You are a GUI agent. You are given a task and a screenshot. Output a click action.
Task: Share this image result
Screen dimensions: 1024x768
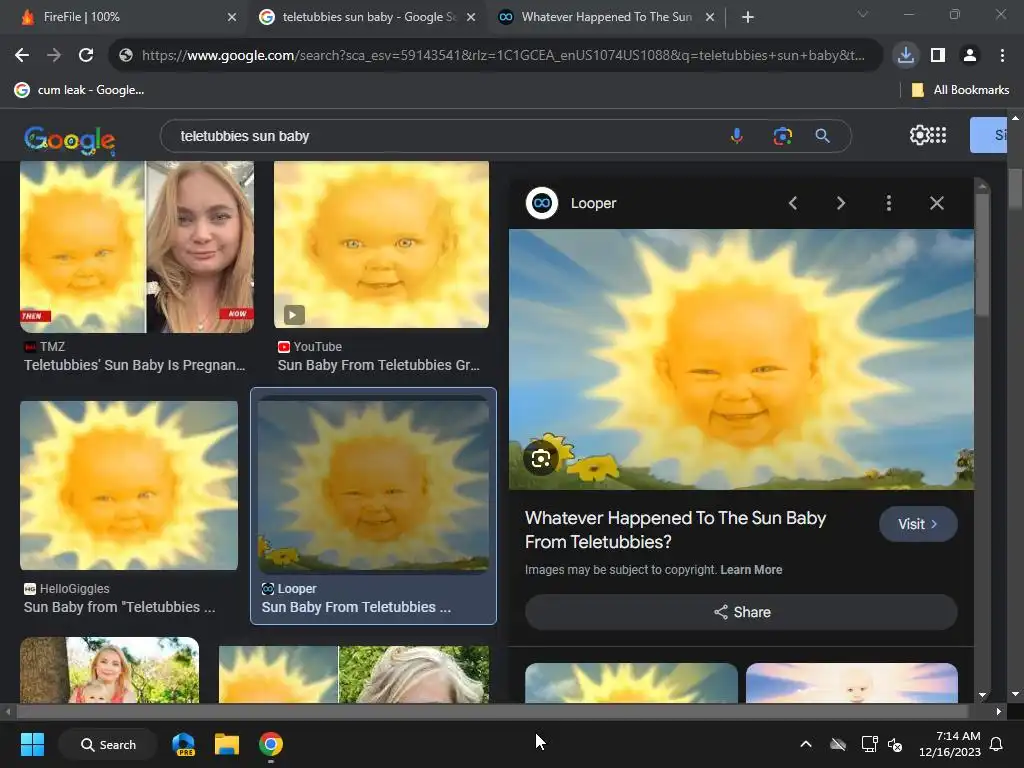pos(741,612)
